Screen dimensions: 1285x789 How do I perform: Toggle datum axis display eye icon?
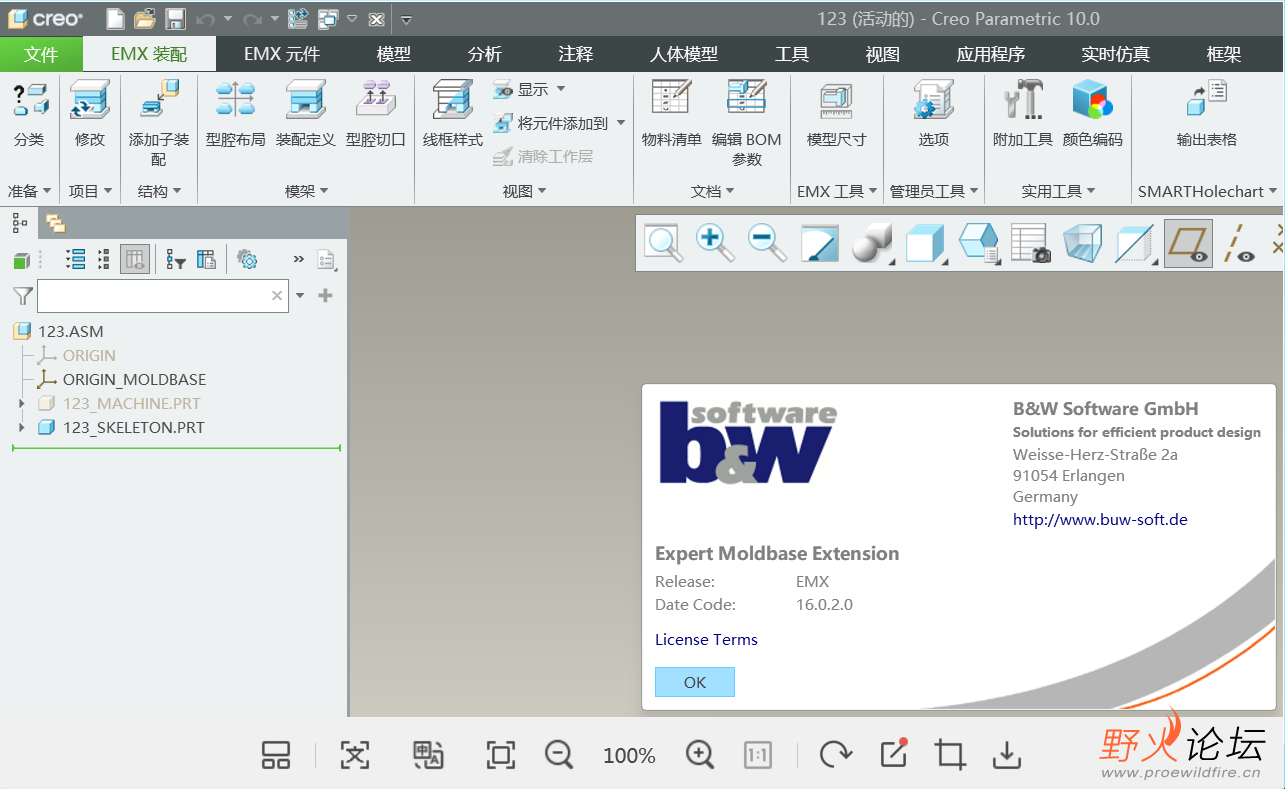pyautogui.click(x=1241, y=243)
